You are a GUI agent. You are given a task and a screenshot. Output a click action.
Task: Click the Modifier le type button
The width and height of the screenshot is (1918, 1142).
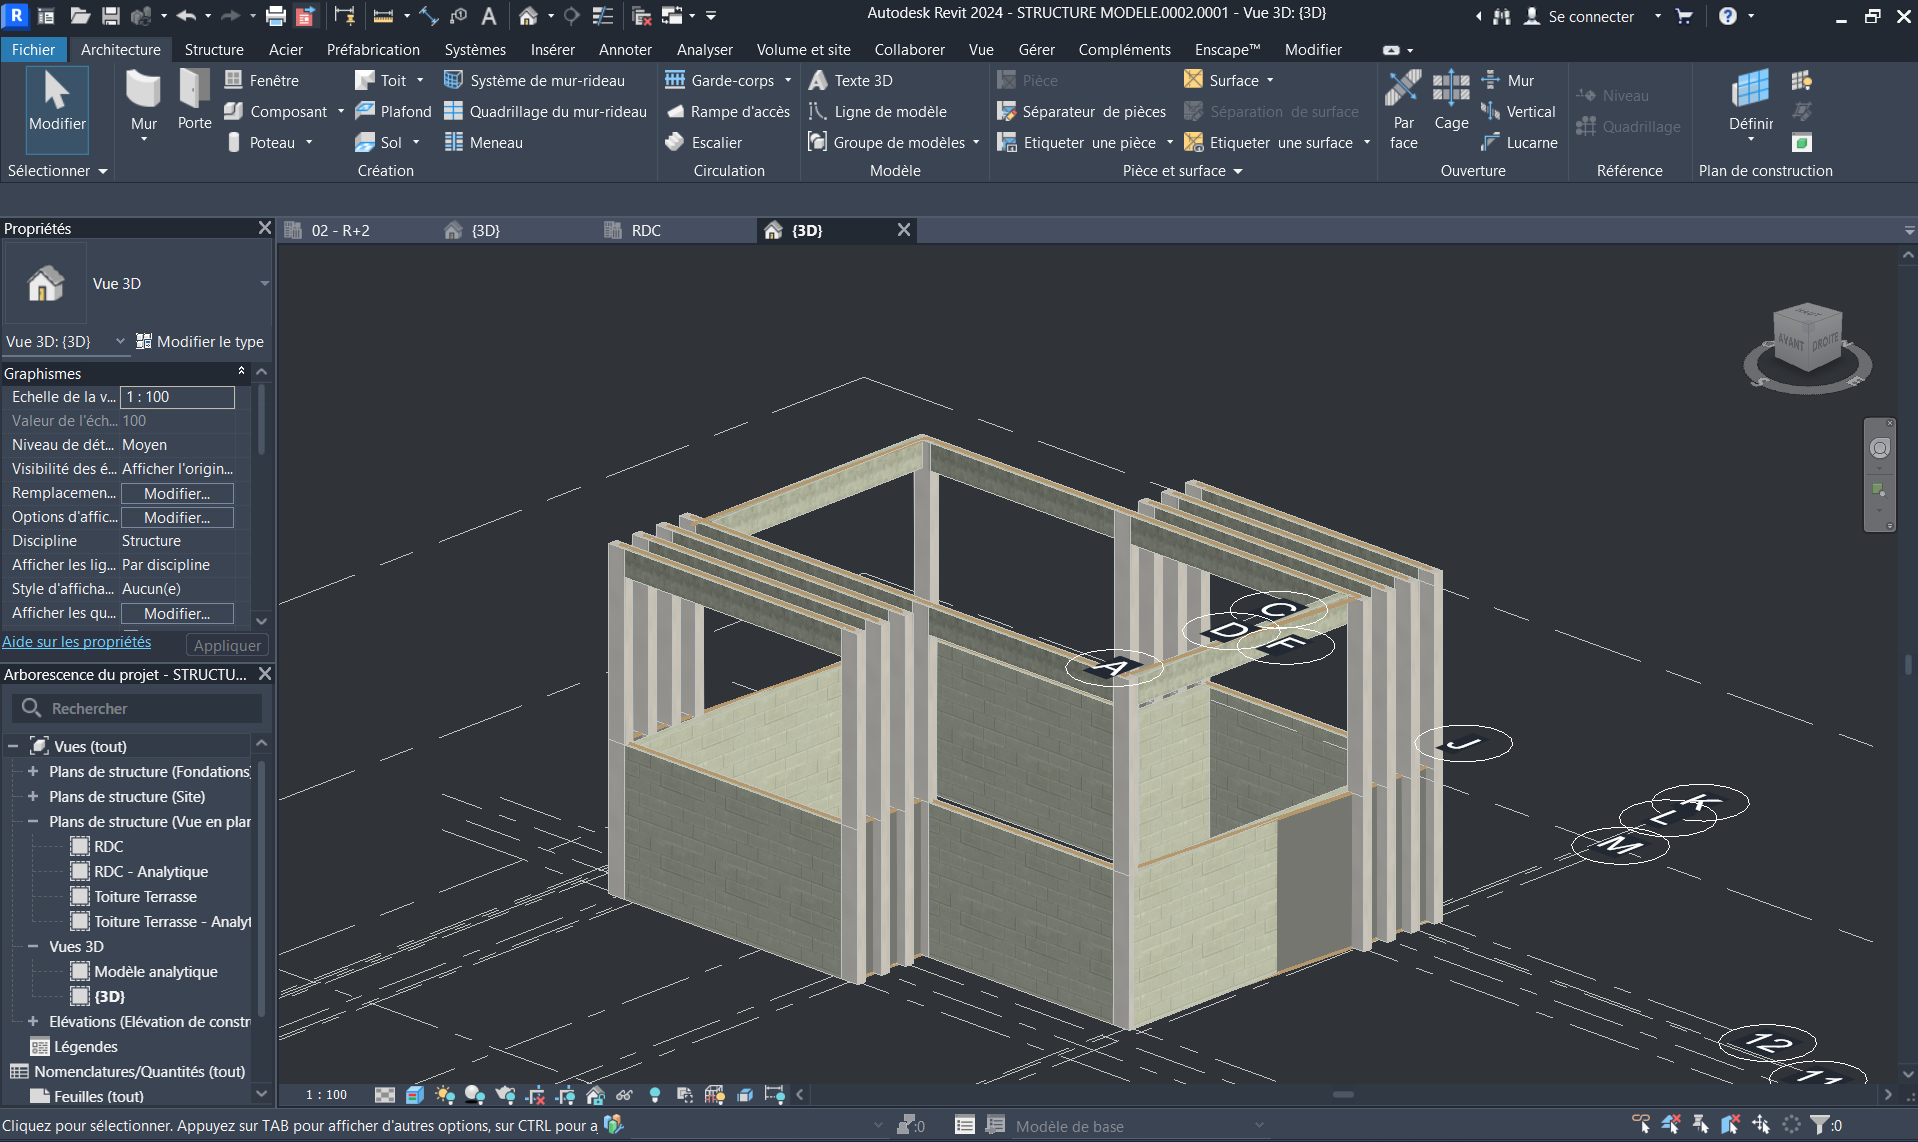coord(200,342)
